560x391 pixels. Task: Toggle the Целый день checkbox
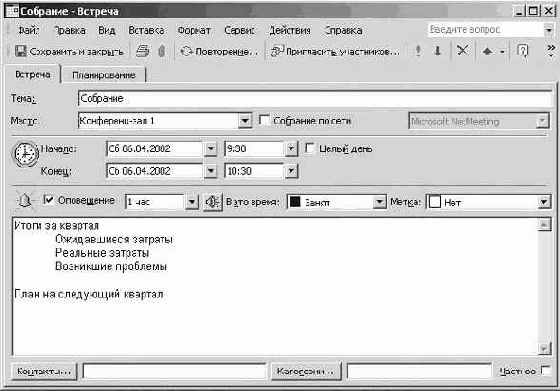[x=309, y=148]
